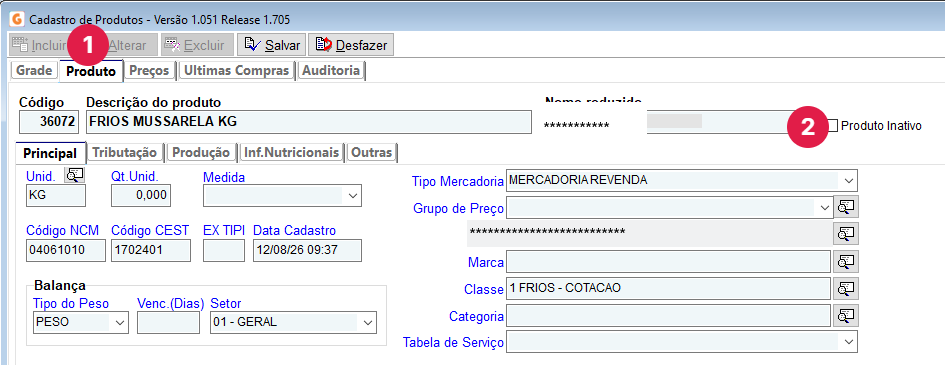Open the Setor dropdown
Screen dimensions: 945x365
[x=368, y=322]
